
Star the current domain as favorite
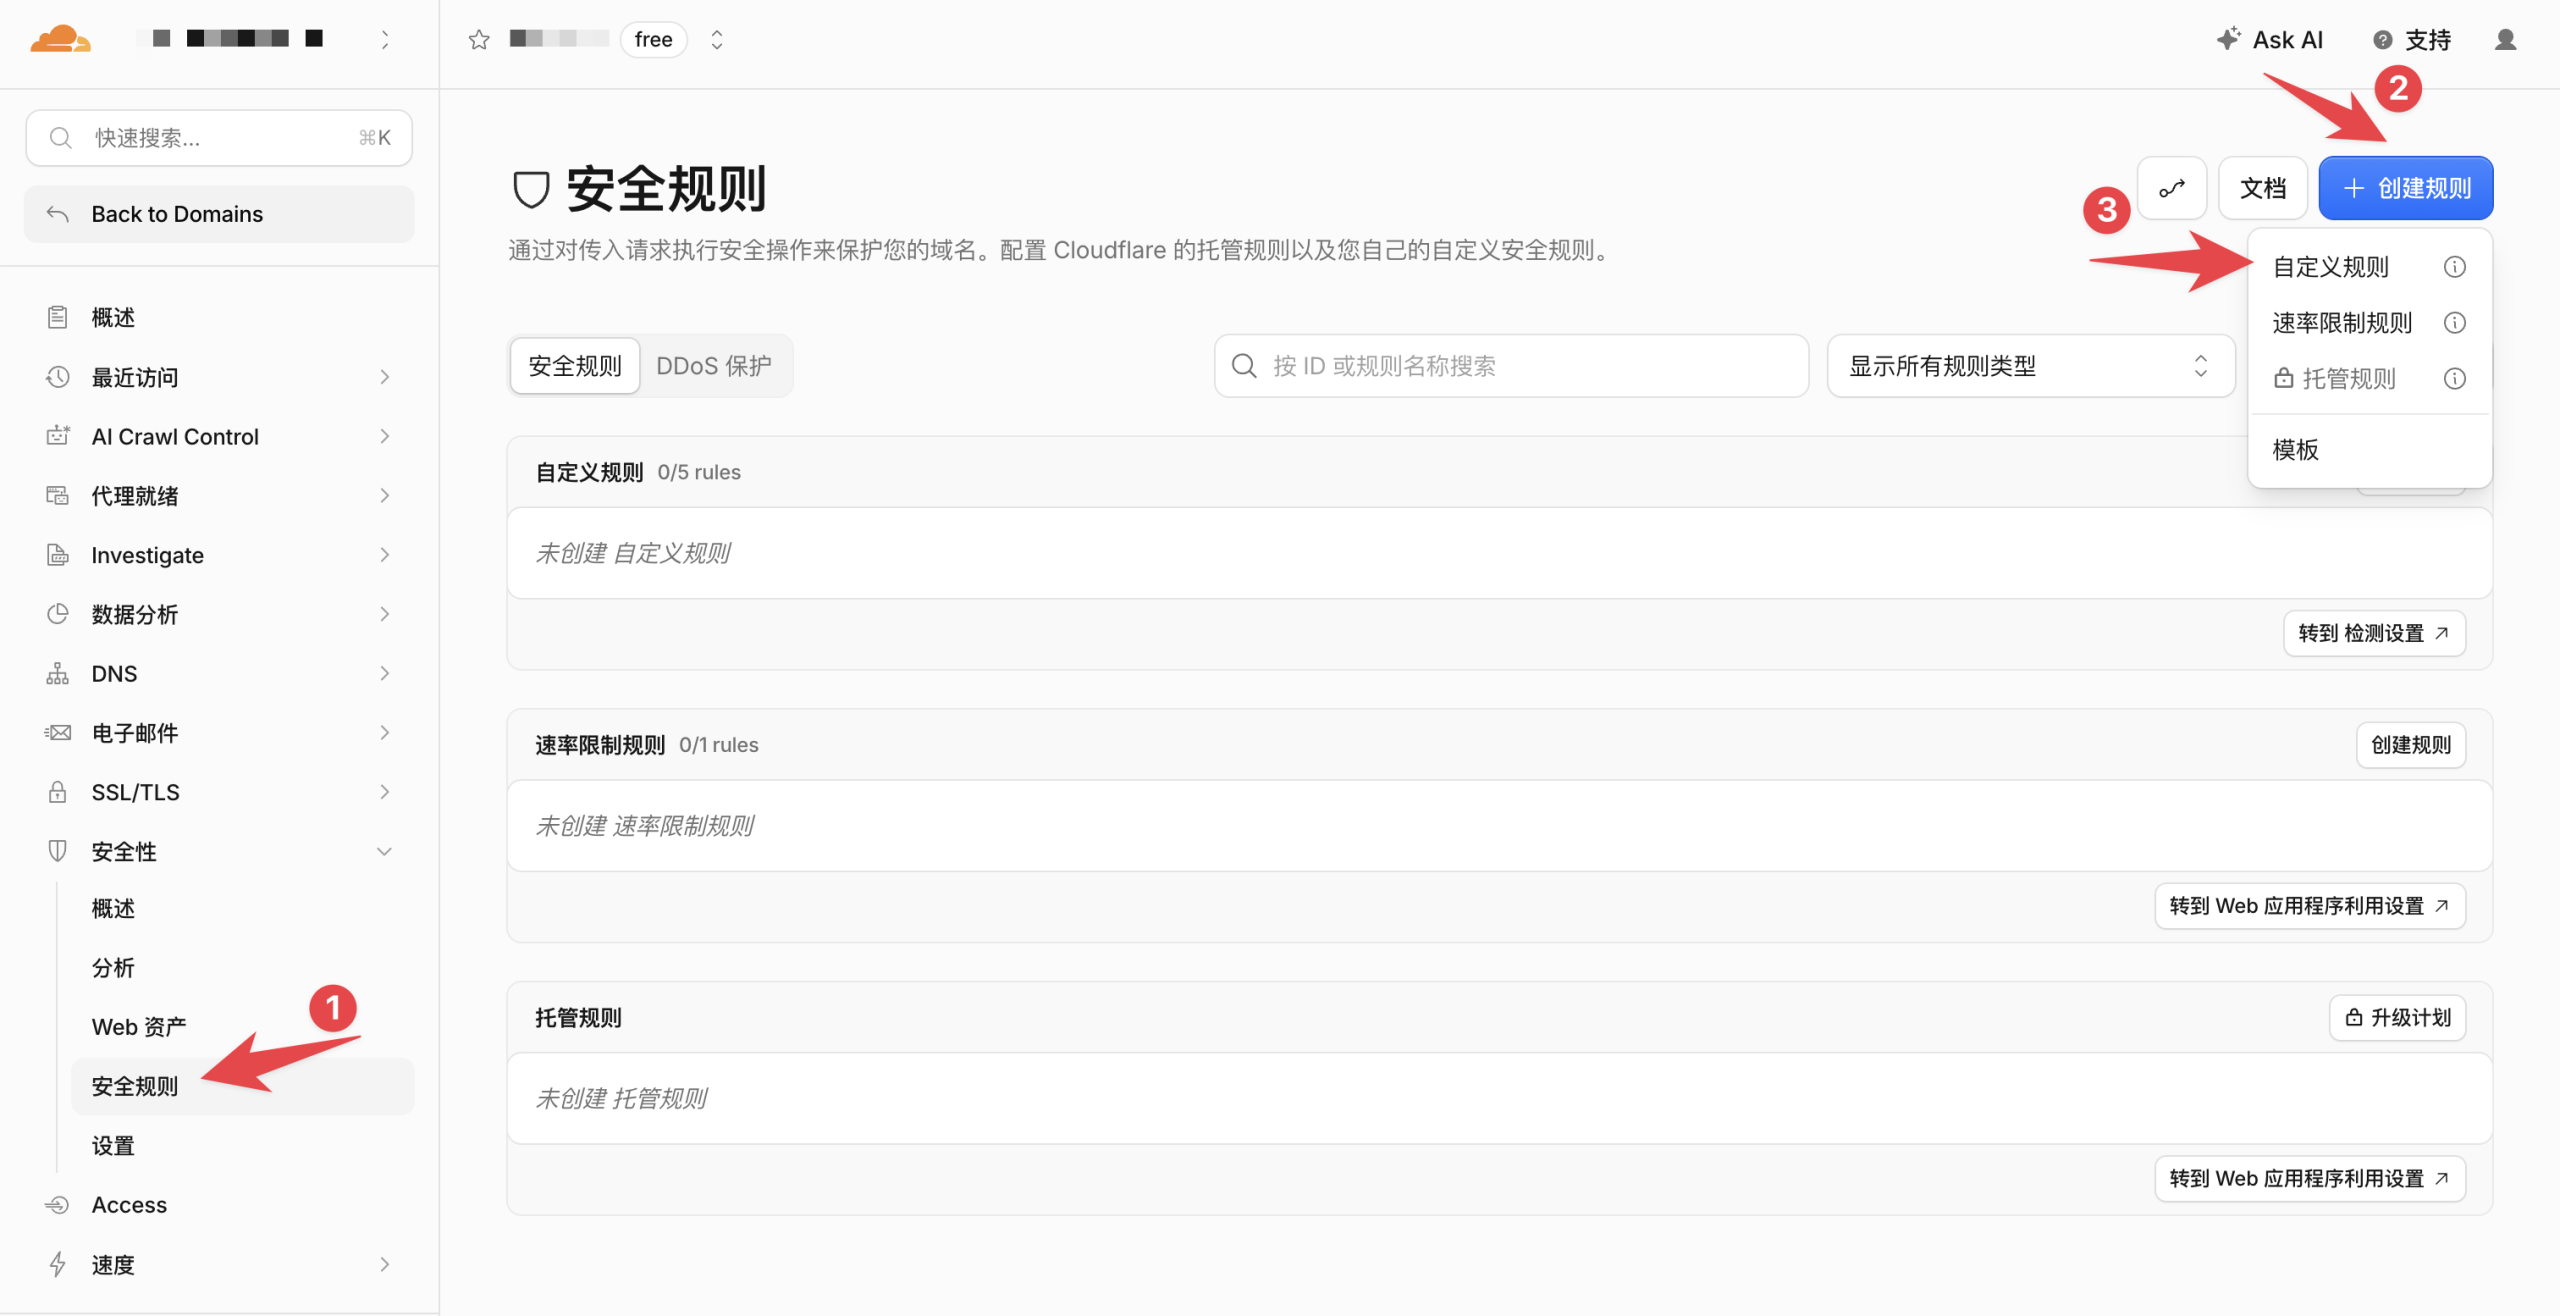coord(479,40)
